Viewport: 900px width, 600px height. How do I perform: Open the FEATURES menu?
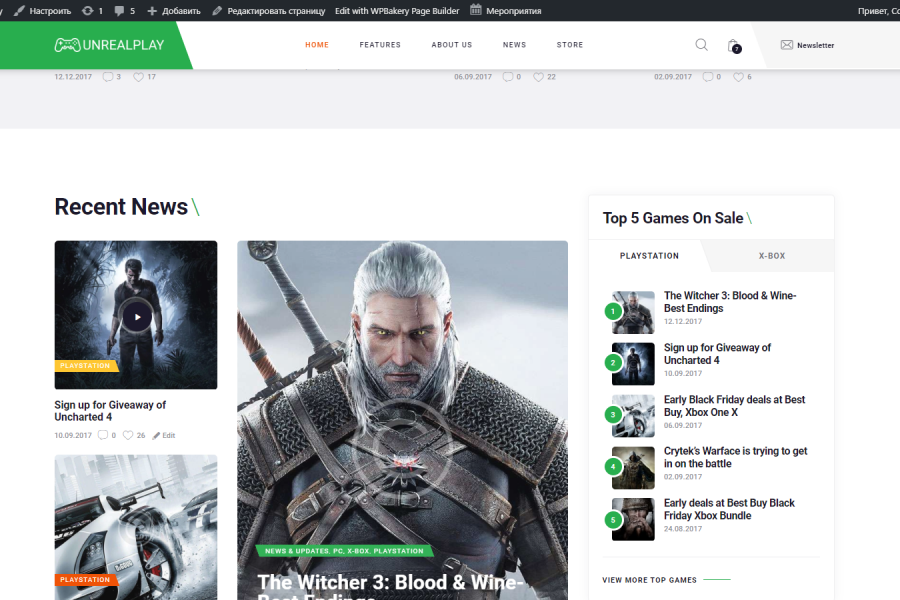380,45
